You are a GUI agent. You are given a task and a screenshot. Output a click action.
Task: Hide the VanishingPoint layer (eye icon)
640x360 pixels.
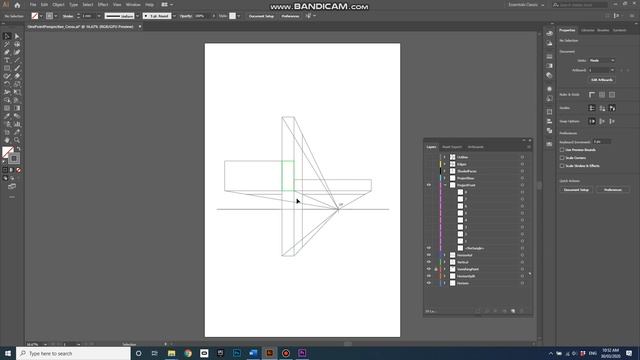click(x=429, y=269)
